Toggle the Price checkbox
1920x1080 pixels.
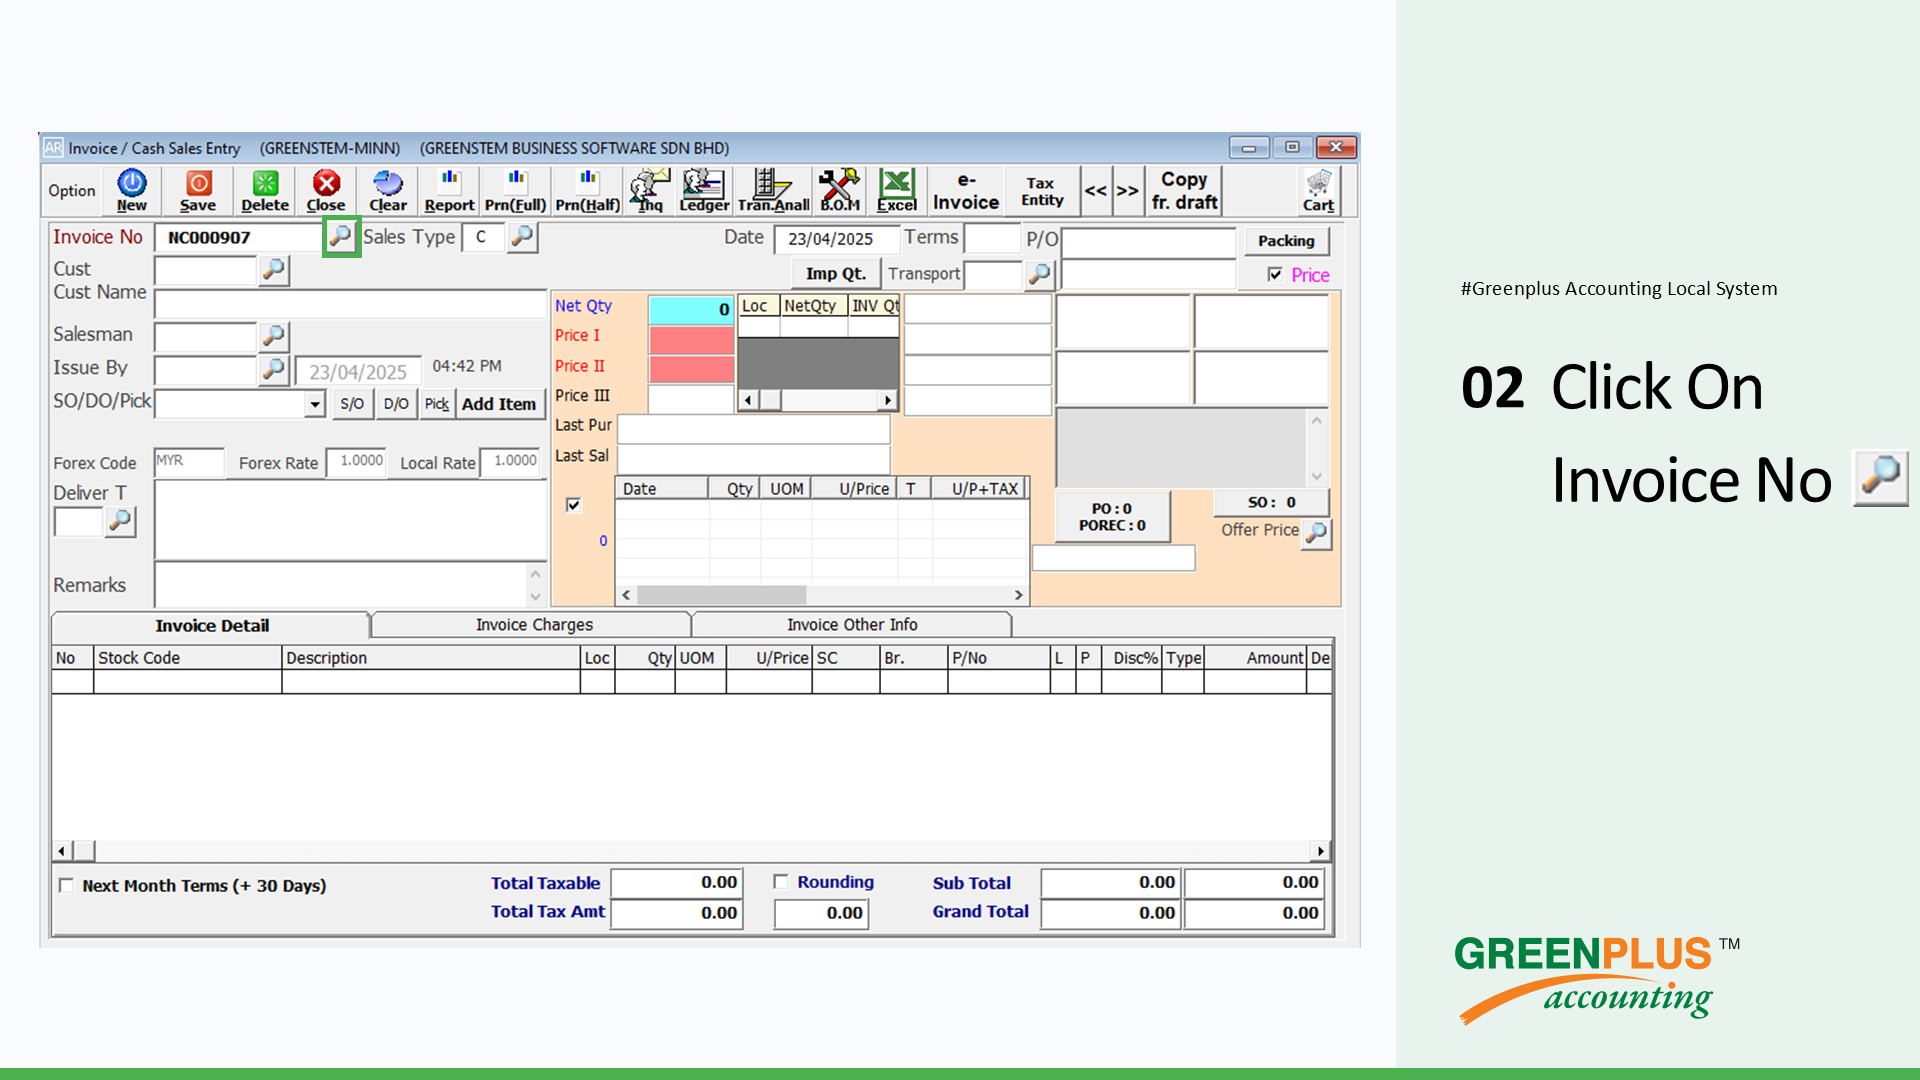(1275, 274)
